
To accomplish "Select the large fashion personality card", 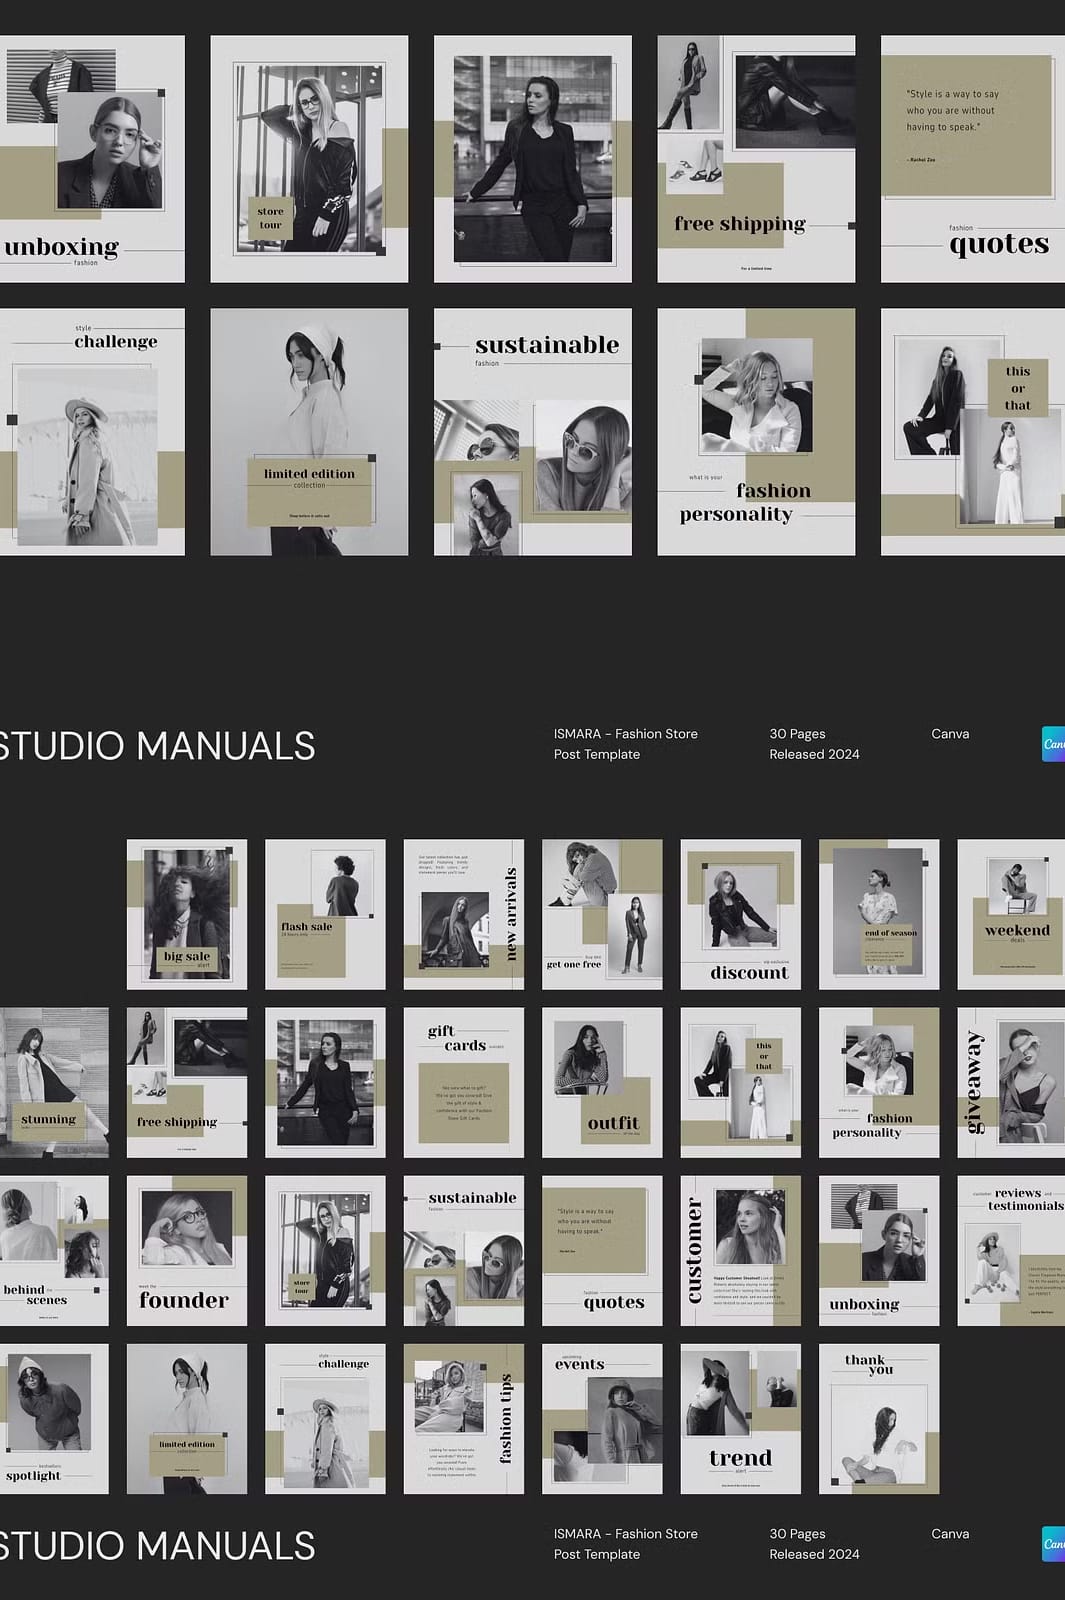I will (x=756, y=431).
